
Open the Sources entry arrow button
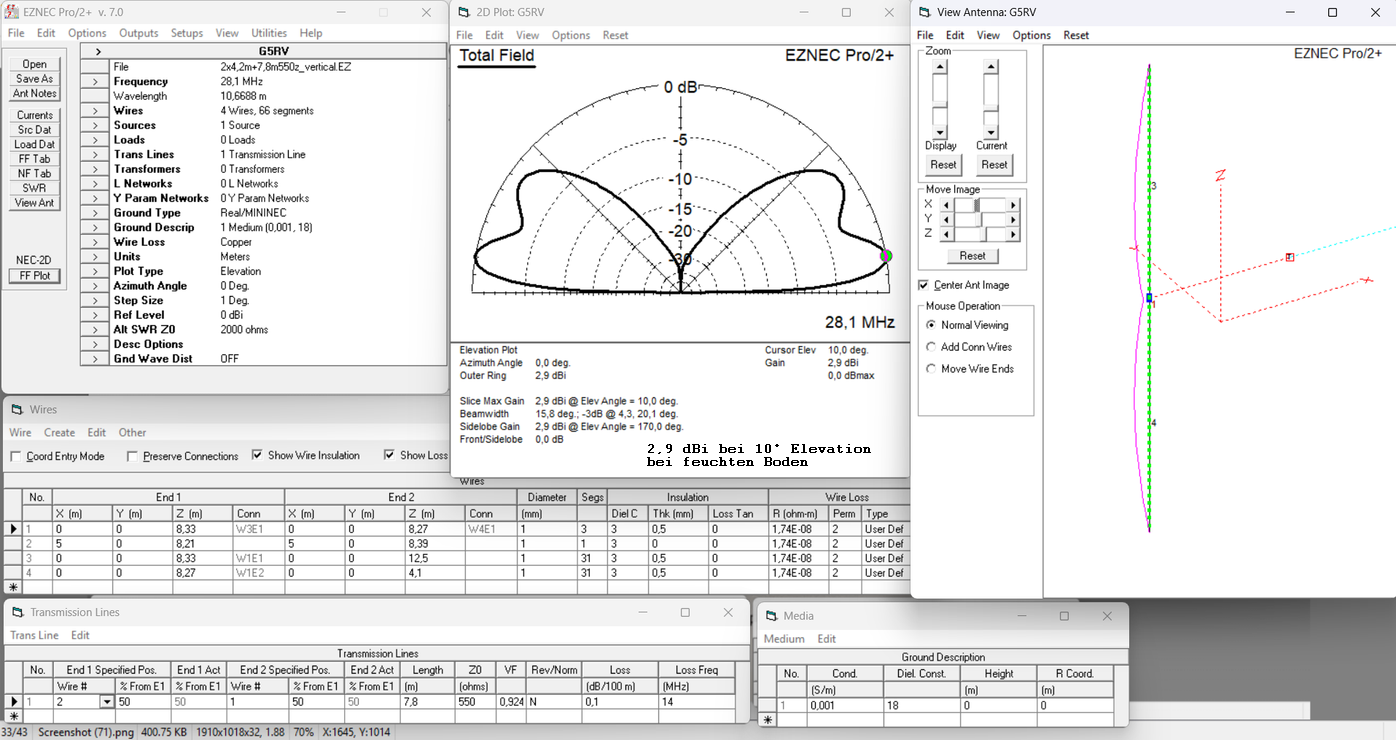pyautogui.click(x=95, y=125)
